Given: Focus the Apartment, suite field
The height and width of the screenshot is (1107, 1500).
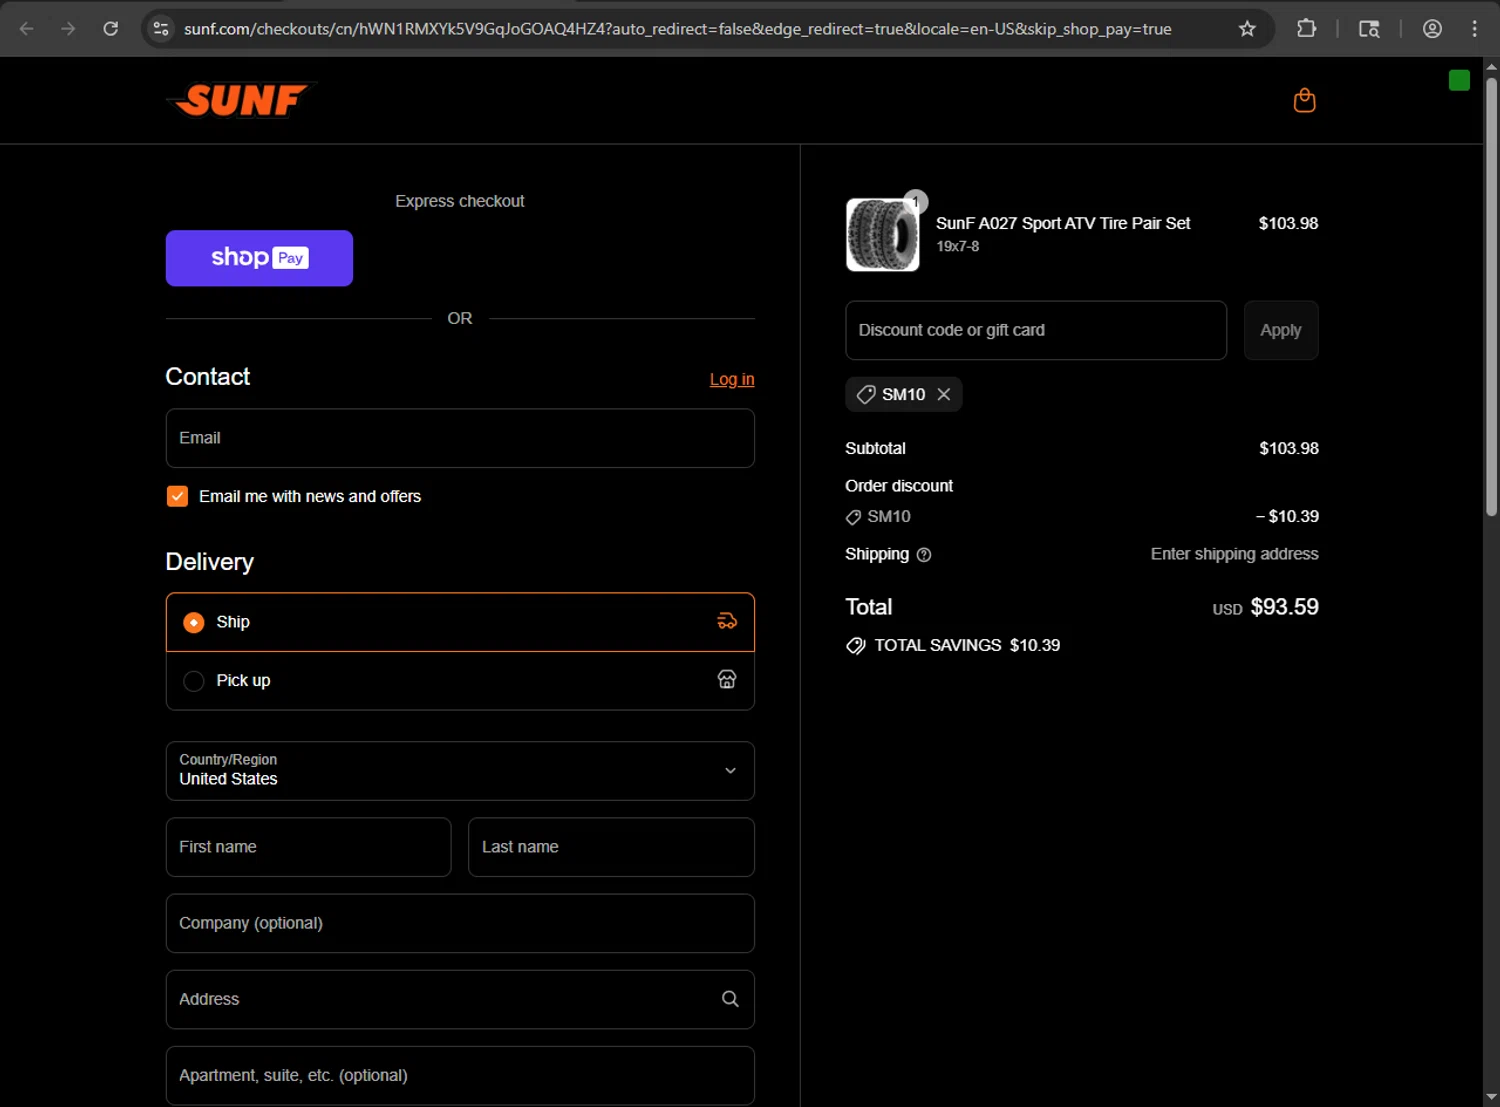Looking at the screenshot, I should [x=460, y=1075].
